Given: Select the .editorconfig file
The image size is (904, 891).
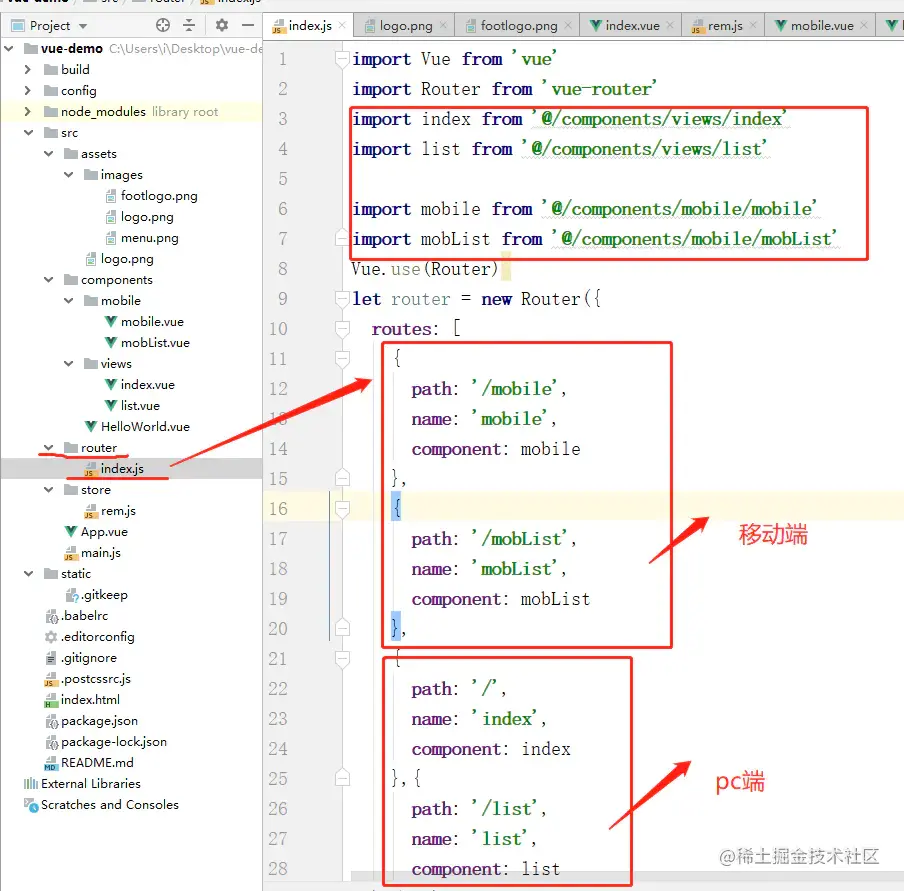Looking at the screenshot, I should [x=89, y=637].
